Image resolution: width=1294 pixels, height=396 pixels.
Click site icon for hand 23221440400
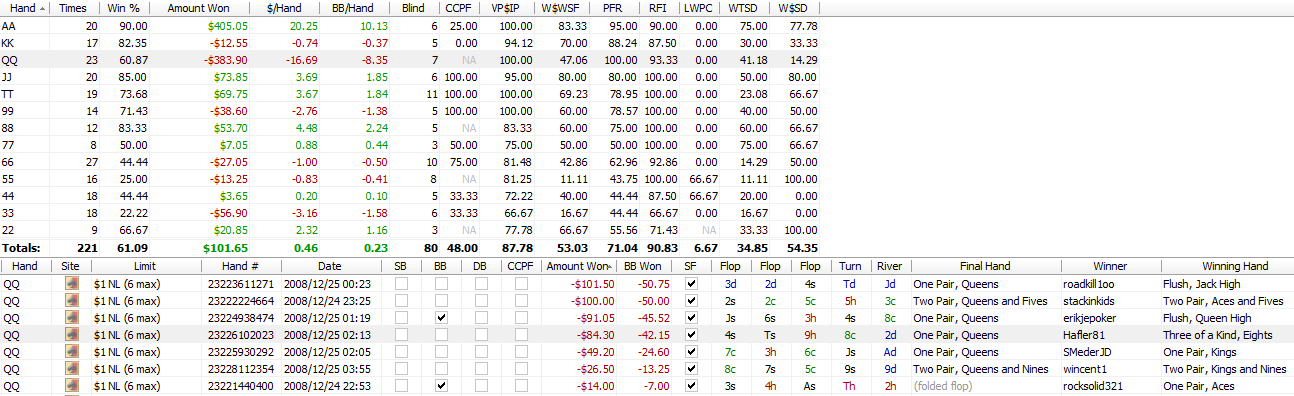point(71,385)
